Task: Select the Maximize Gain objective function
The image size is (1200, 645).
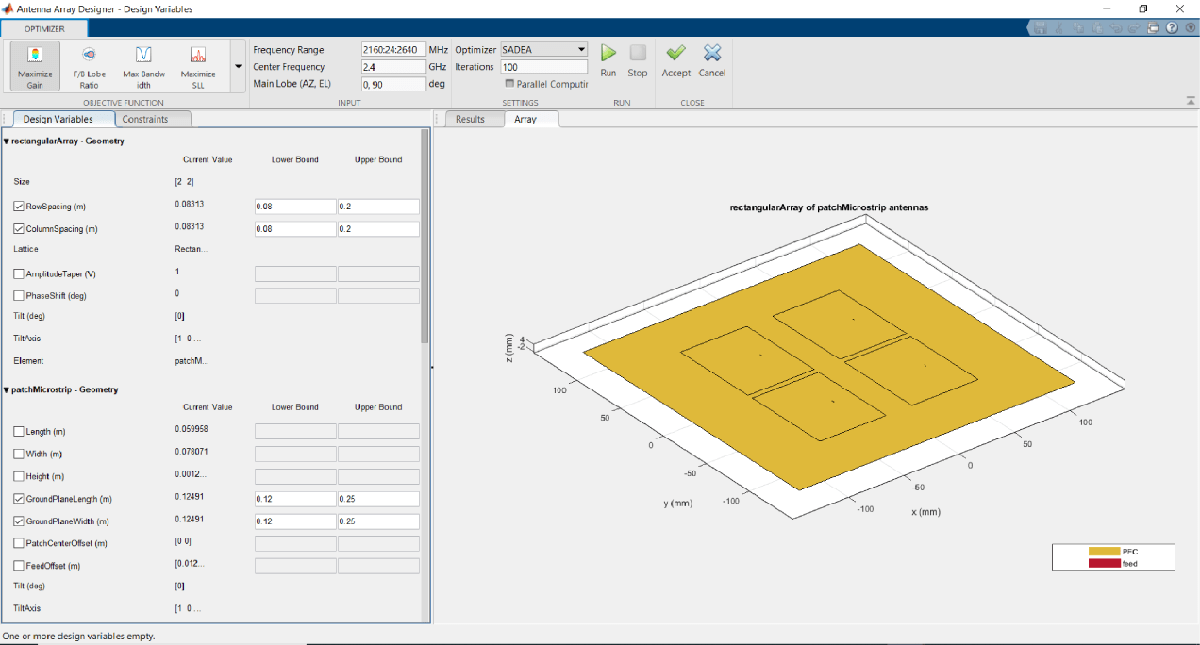Action: coord(33,65)
